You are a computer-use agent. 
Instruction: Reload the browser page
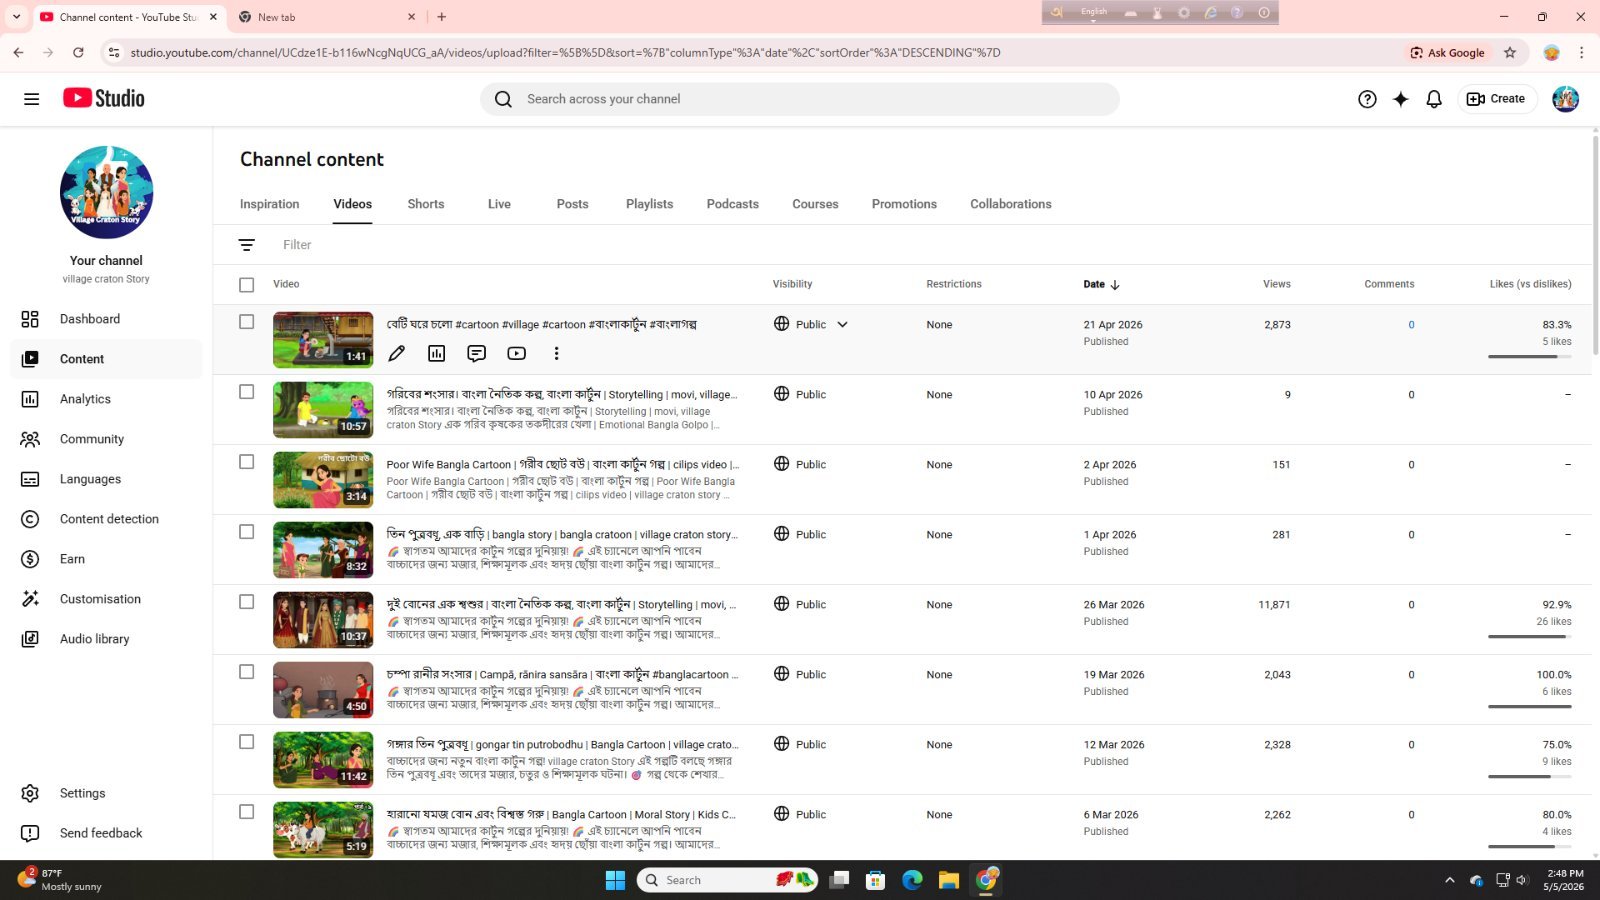point(78,53)
